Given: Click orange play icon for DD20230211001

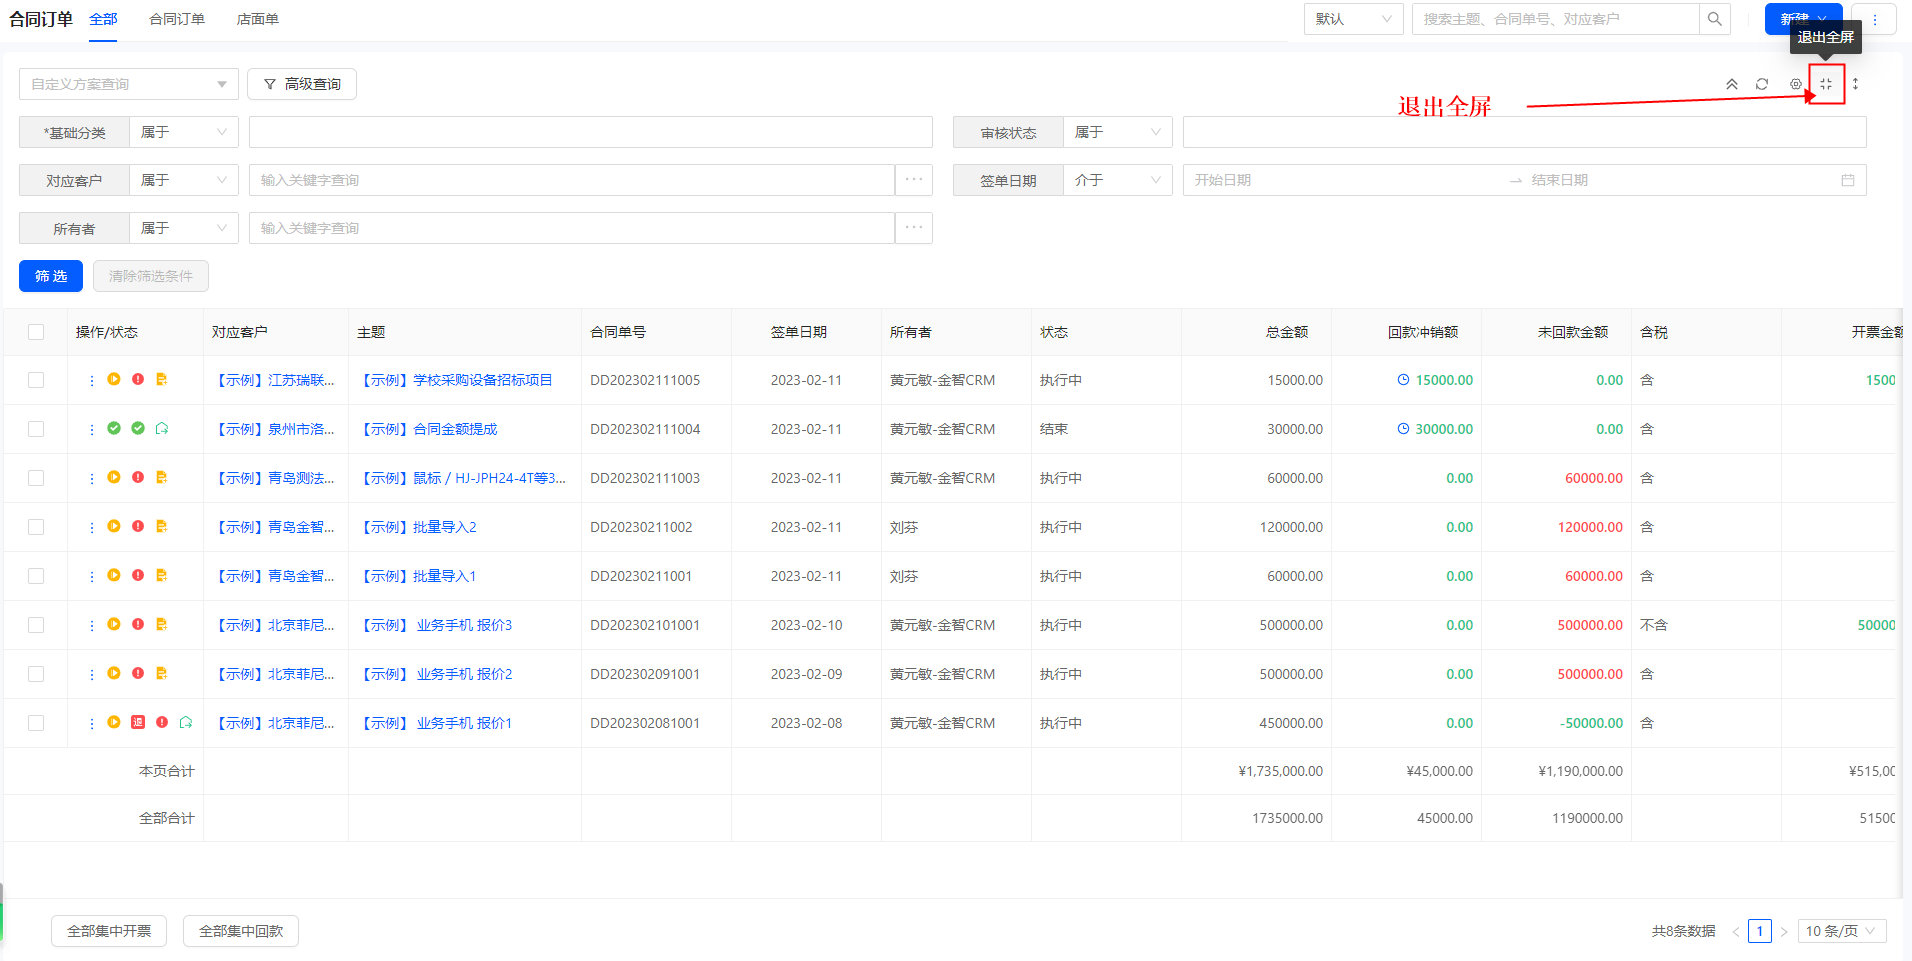Looking at the screenshot, I should (x=114, y=575).
